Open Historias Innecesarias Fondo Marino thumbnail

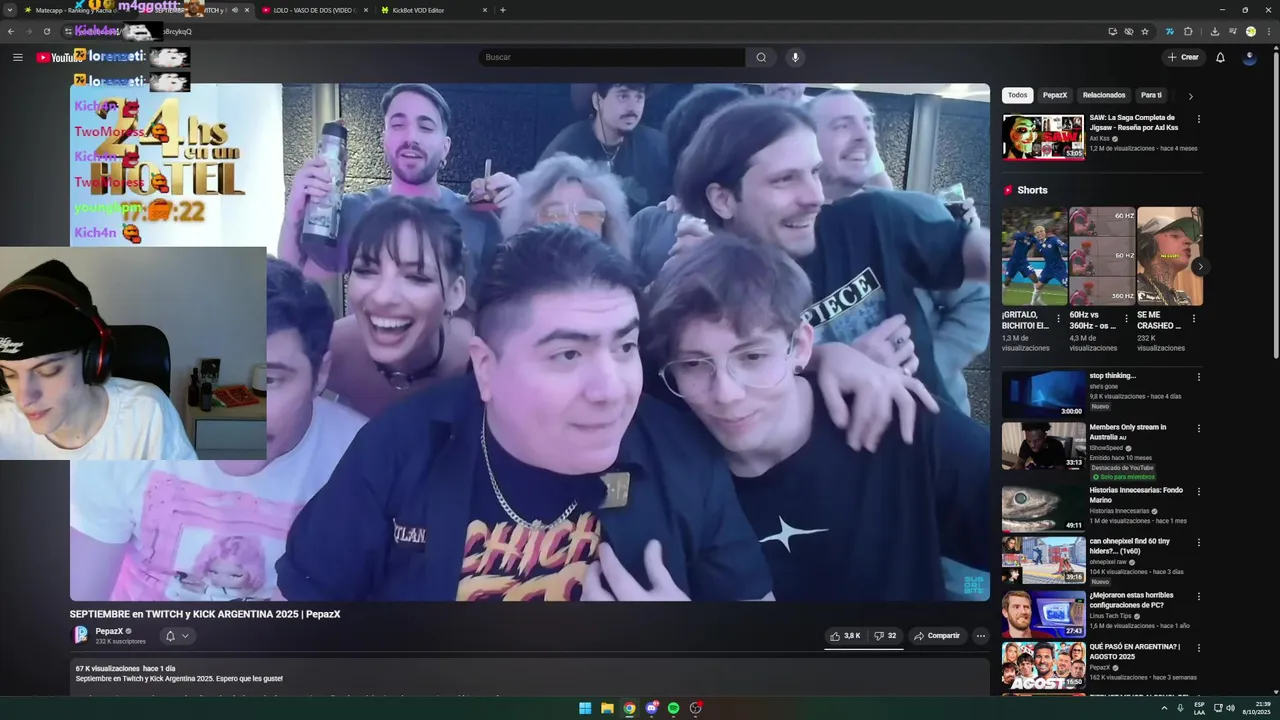[x=1043, y=508]
